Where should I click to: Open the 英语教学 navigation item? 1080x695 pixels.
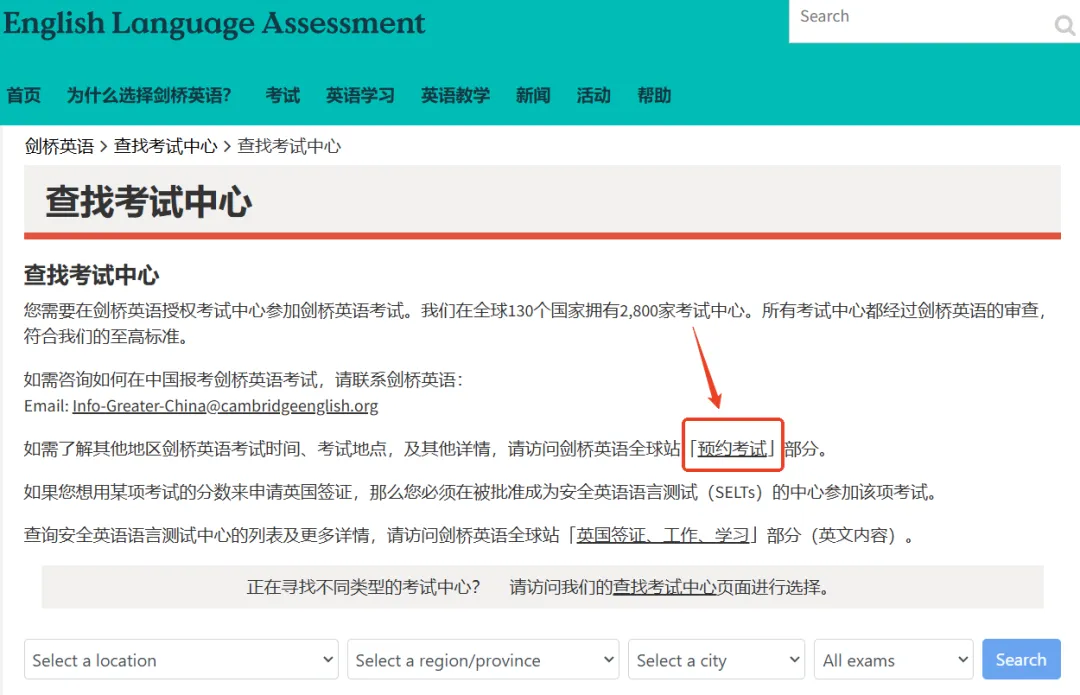(455, 95)
